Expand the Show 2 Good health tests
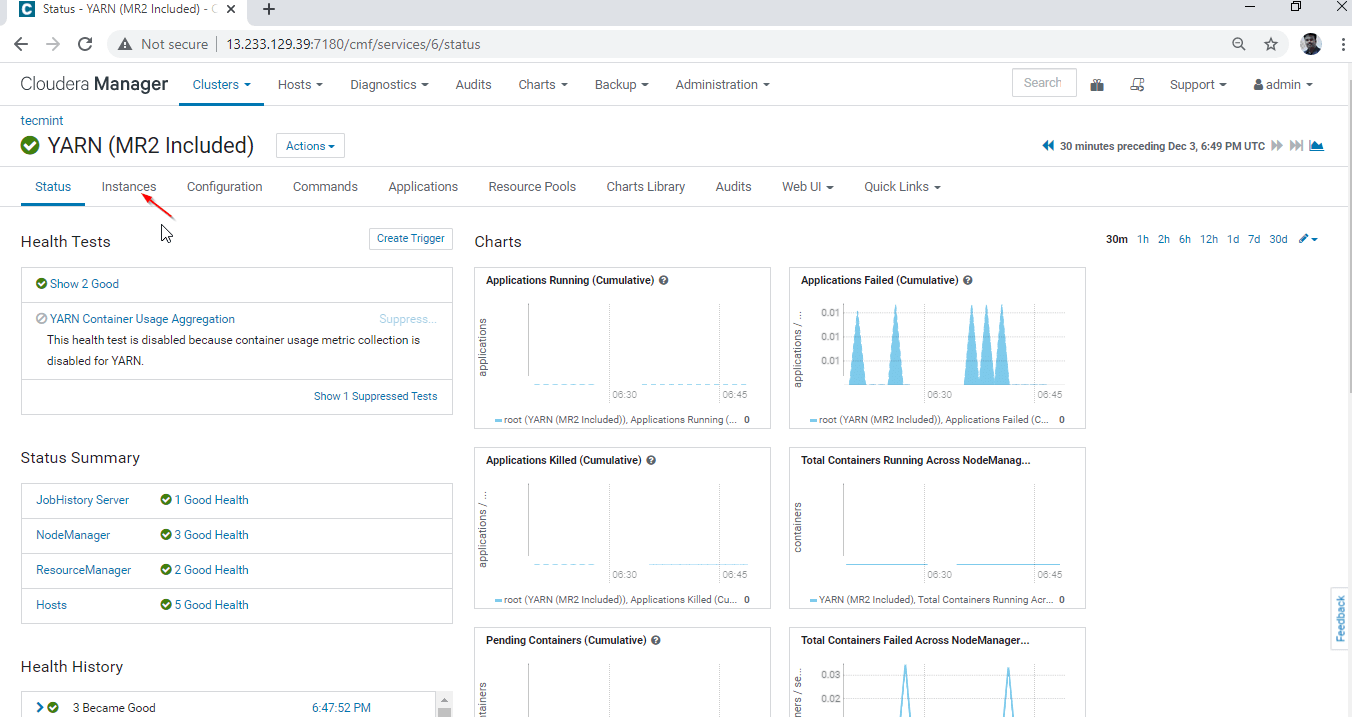This screenshot has width=1352, height=717. click(x=84, y=284)
